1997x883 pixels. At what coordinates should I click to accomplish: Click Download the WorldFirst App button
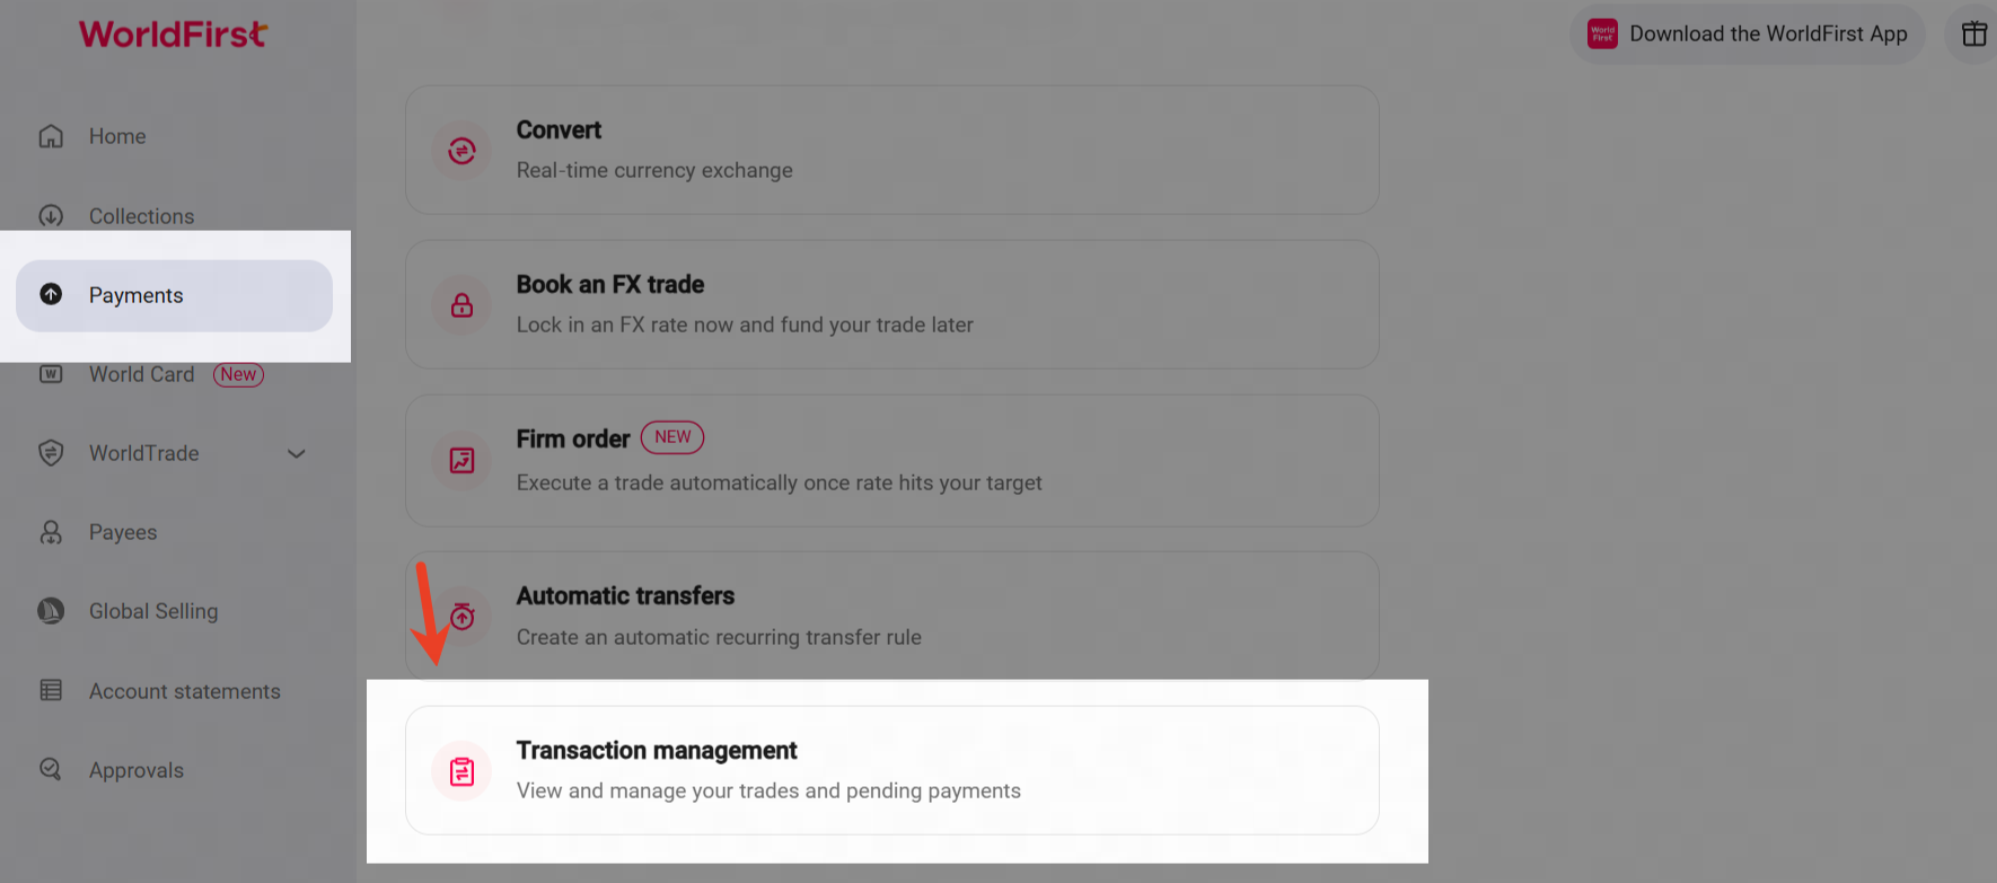pyautogui.click(x=1747, y=34)
